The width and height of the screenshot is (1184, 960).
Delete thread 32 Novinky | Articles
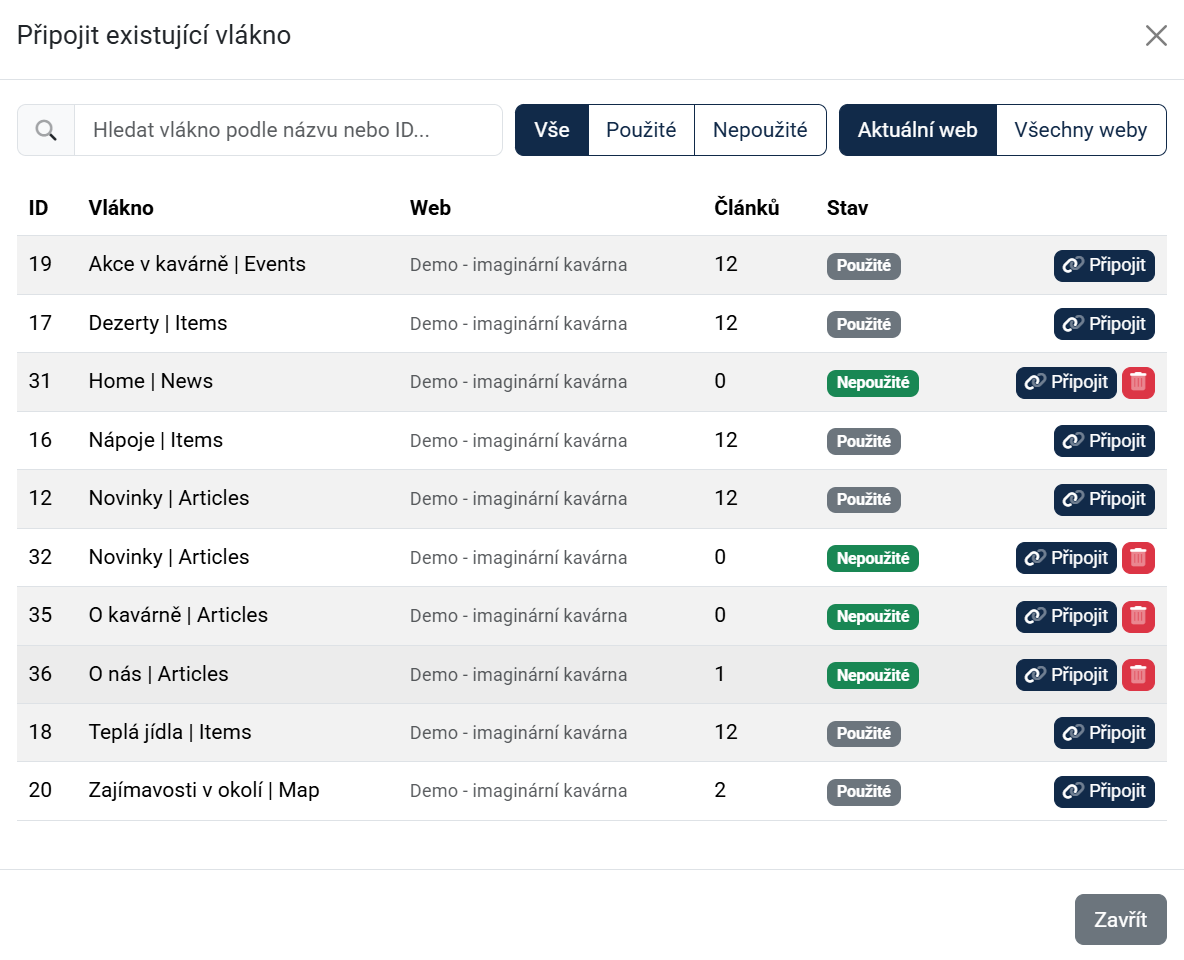click(1138, 558)
